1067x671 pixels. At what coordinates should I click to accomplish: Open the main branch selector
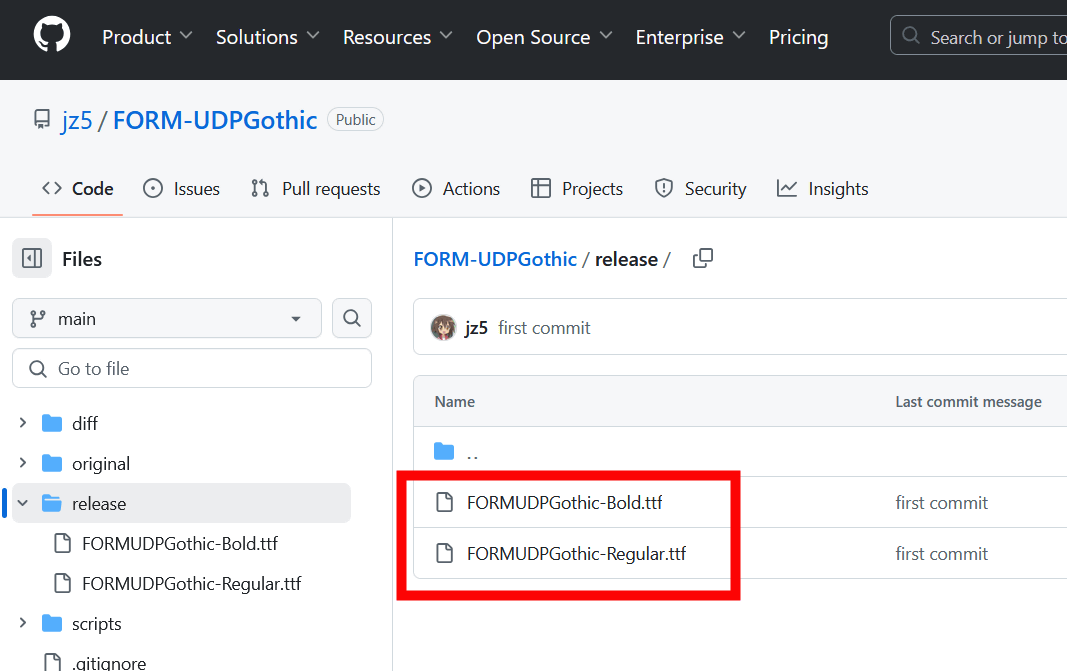pos(167,318)
